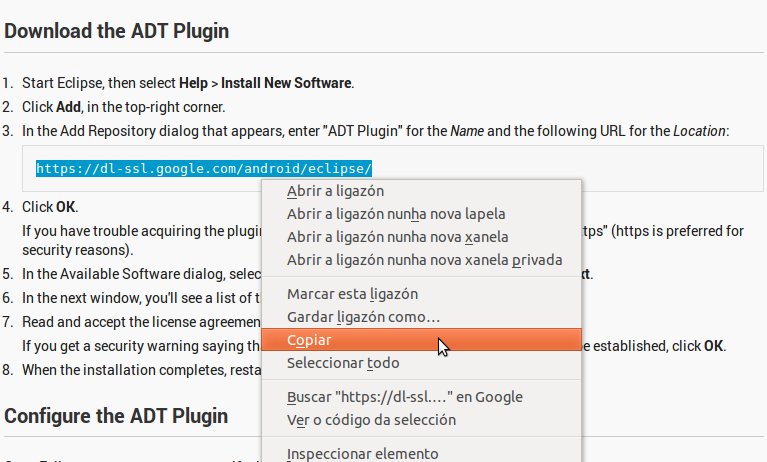
Task: Click the 'Configure the ADT Plugin' heading
Action: pos(116,416)
